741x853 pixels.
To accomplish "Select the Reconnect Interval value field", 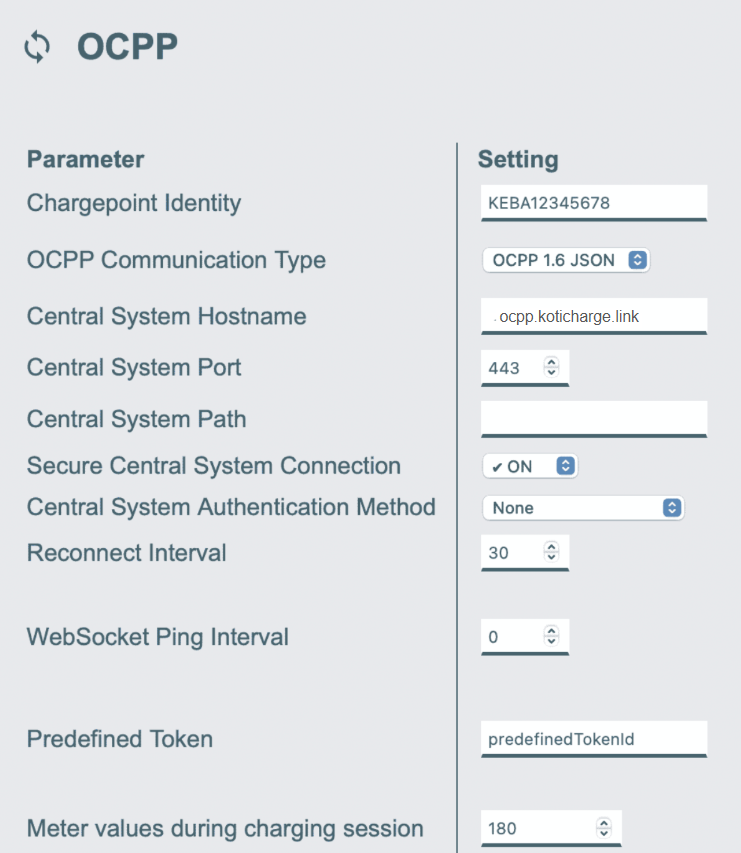I will [511, 552].
